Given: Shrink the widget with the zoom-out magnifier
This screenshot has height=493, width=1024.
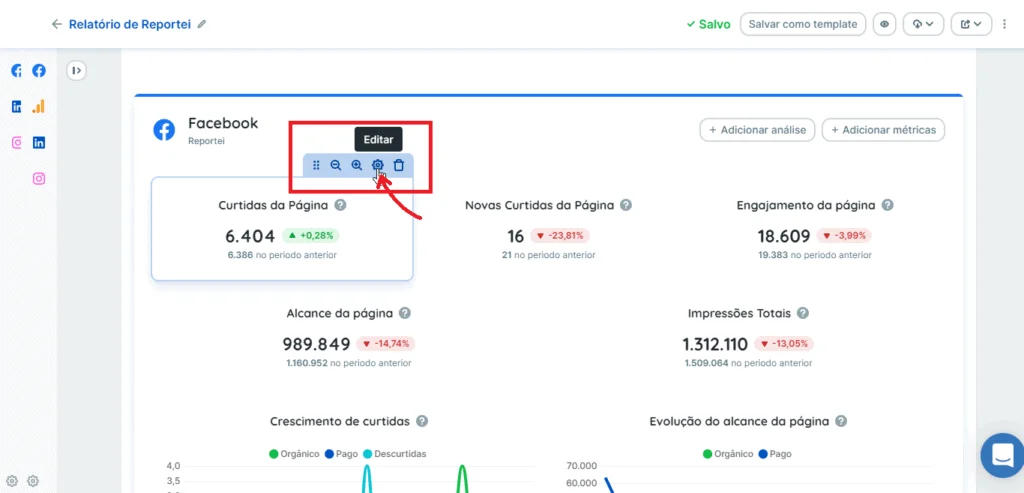Looking at the screenshot, I should [336, 165].
